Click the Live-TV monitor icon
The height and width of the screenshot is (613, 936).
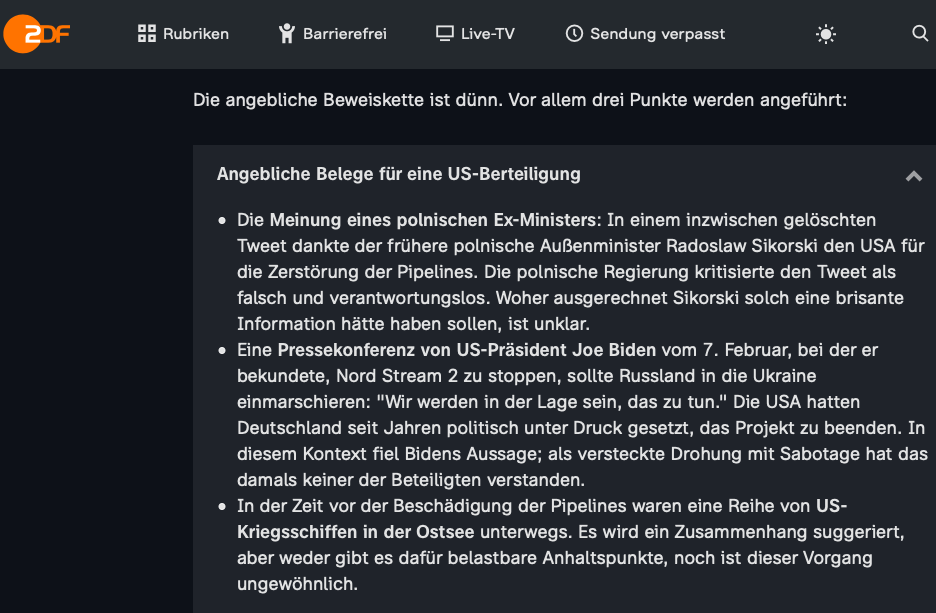(445, 33)
